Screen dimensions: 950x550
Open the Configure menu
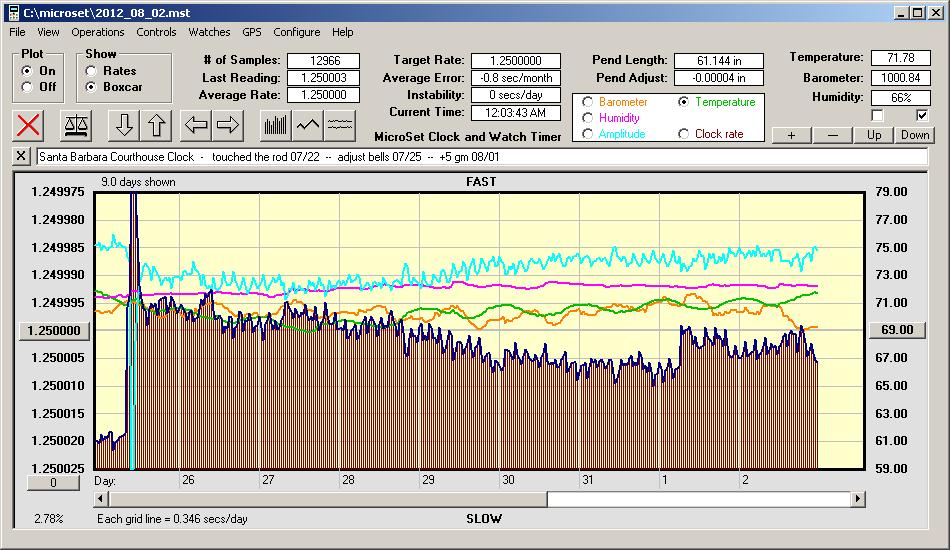point(297,32)
